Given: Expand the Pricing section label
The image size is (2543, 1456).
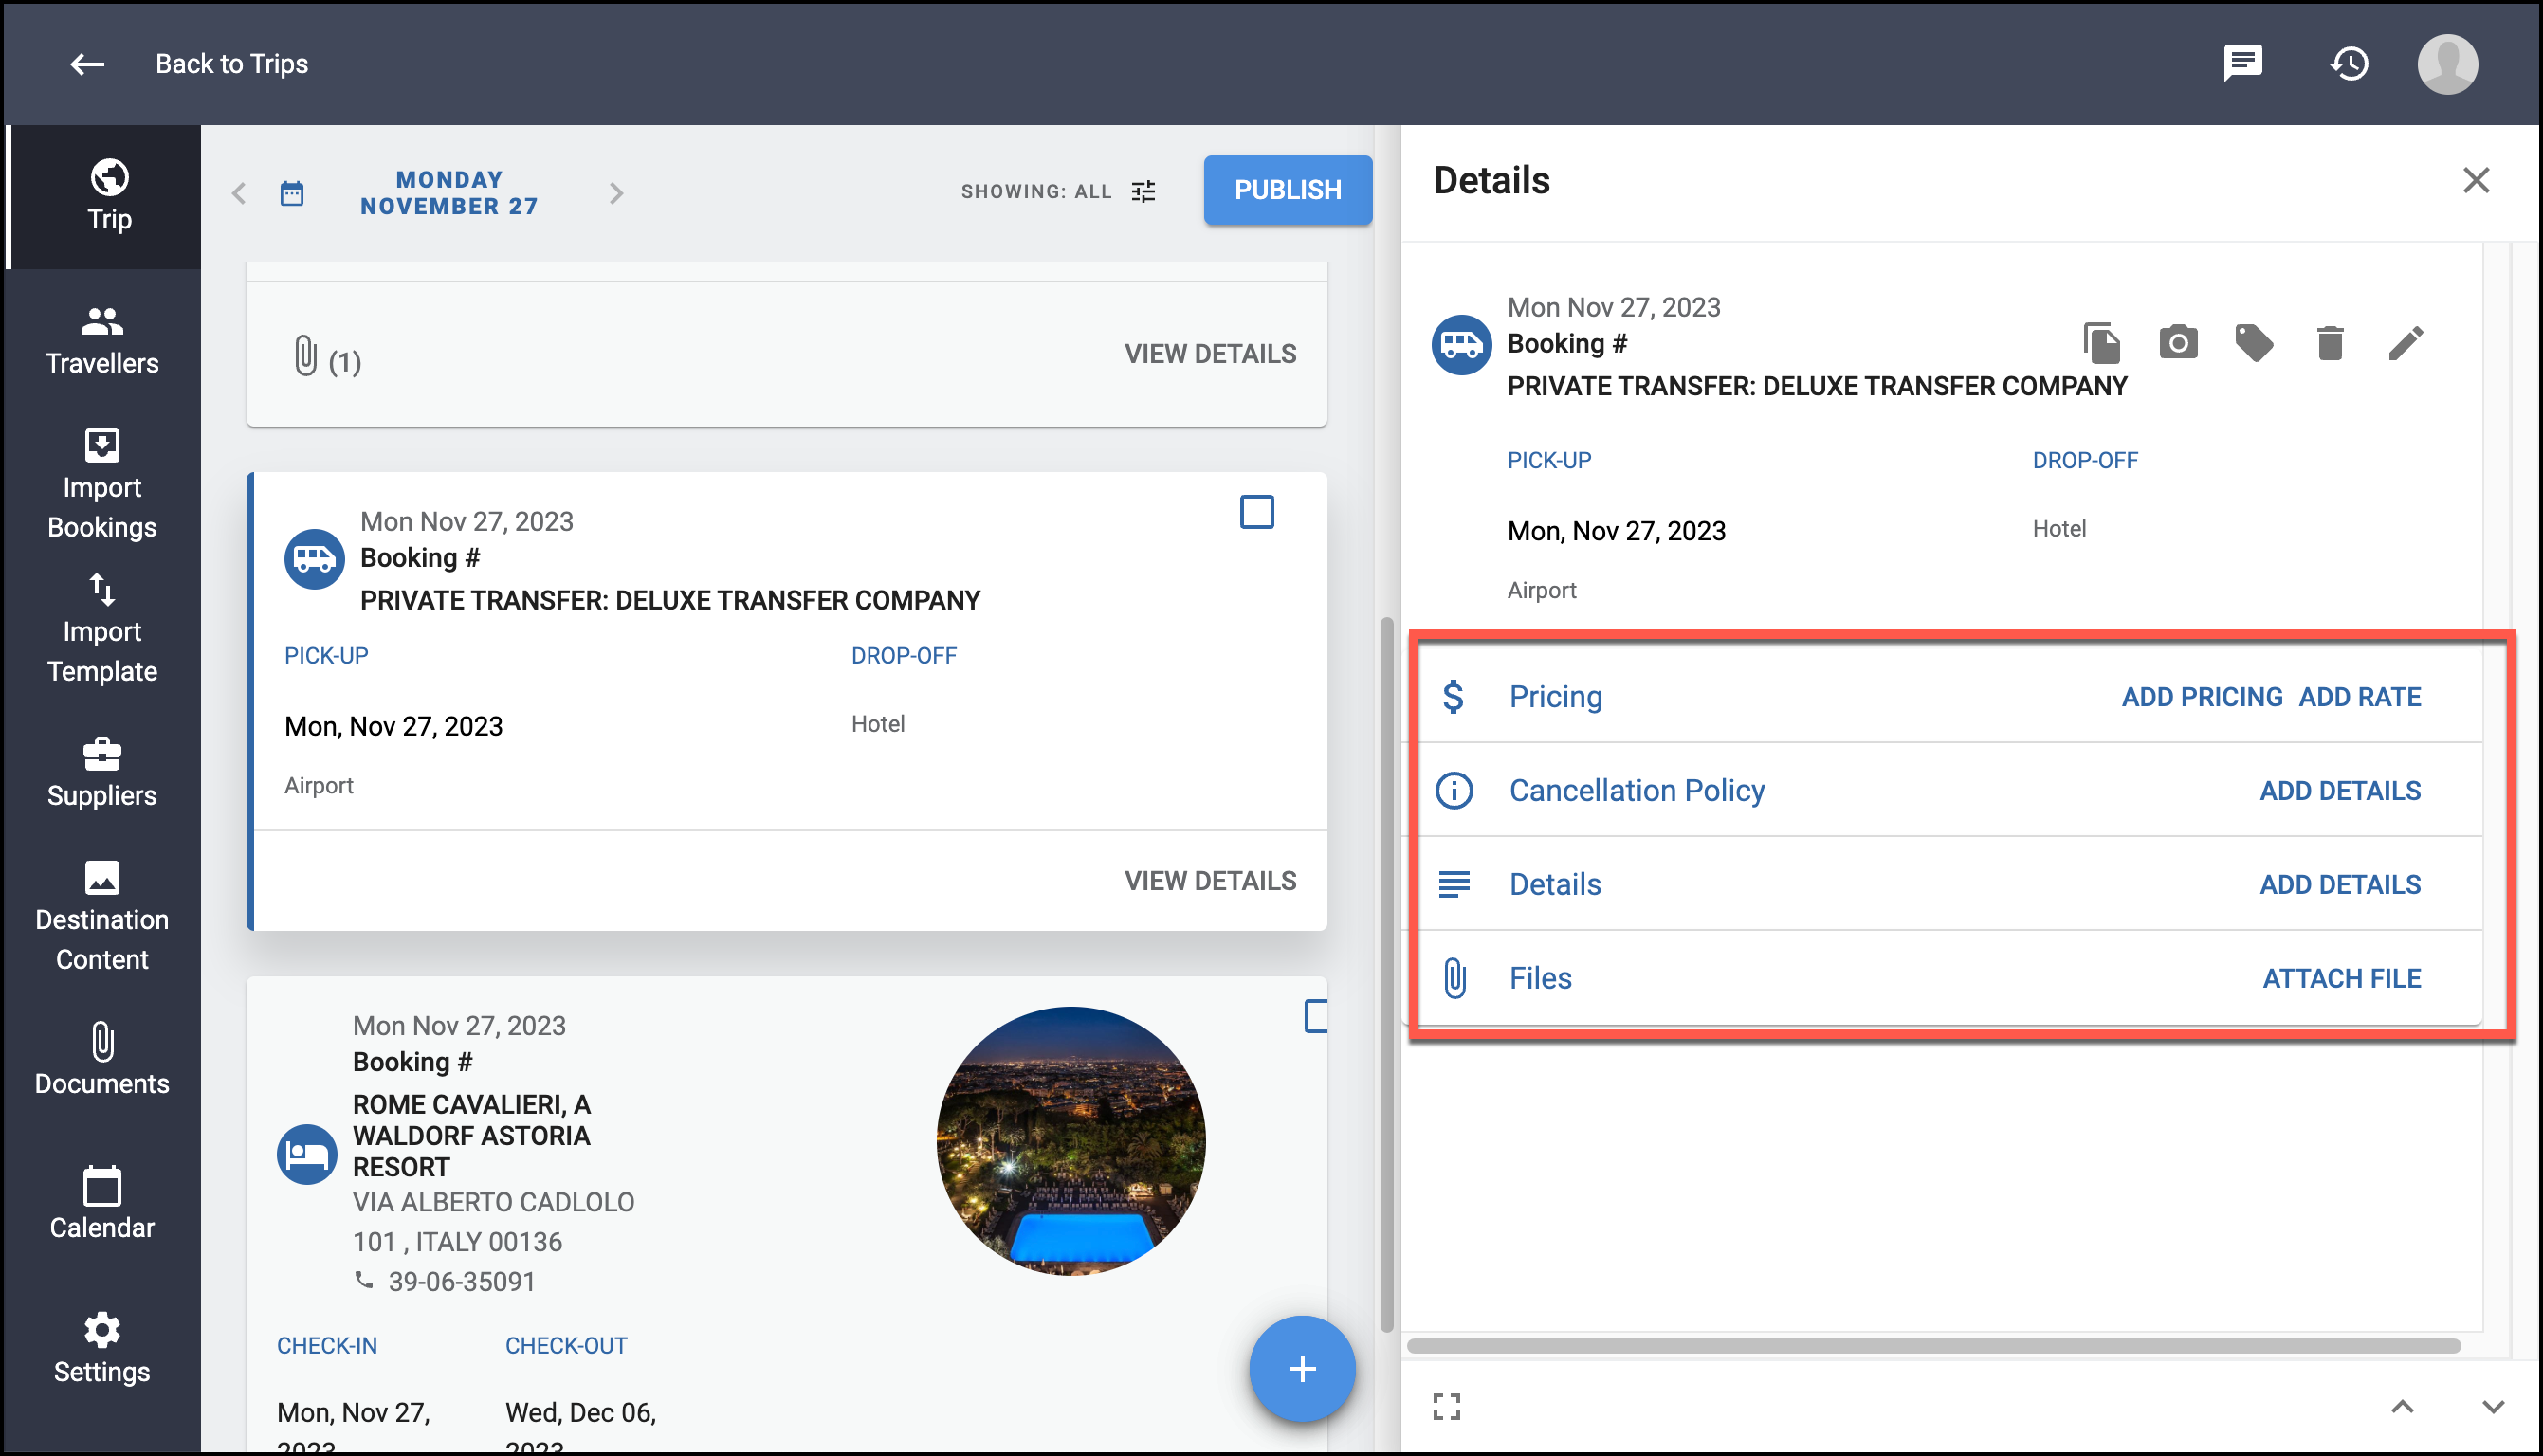Looking at the screenshot, I should coord(1555,696).
